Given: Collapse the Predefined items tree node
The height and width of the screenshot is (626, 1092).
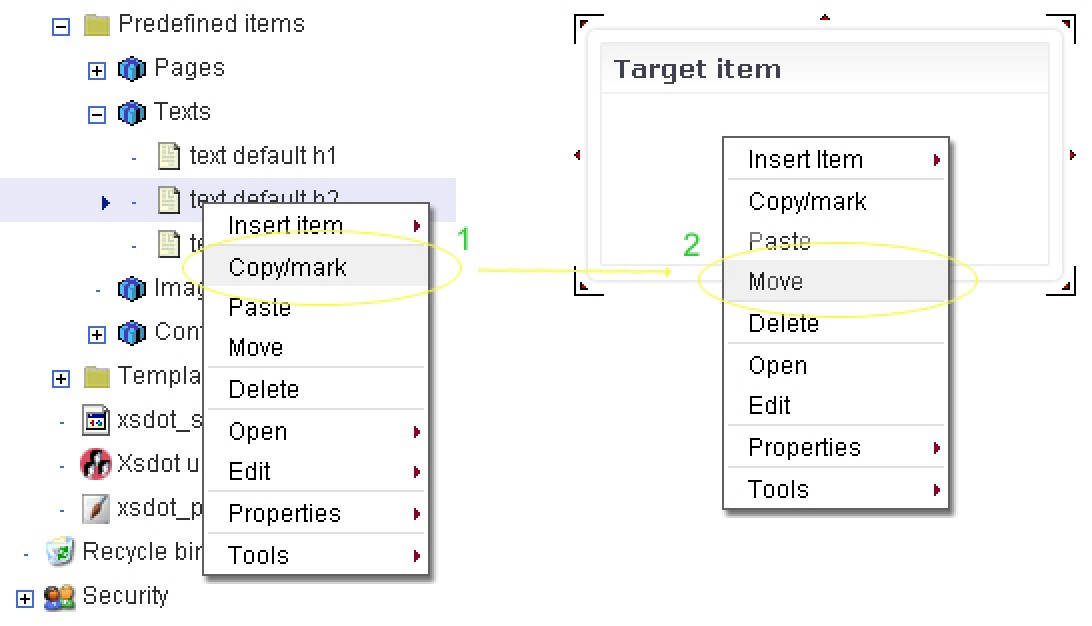Looking at the screenshot, I should click(x=61, y=26).
